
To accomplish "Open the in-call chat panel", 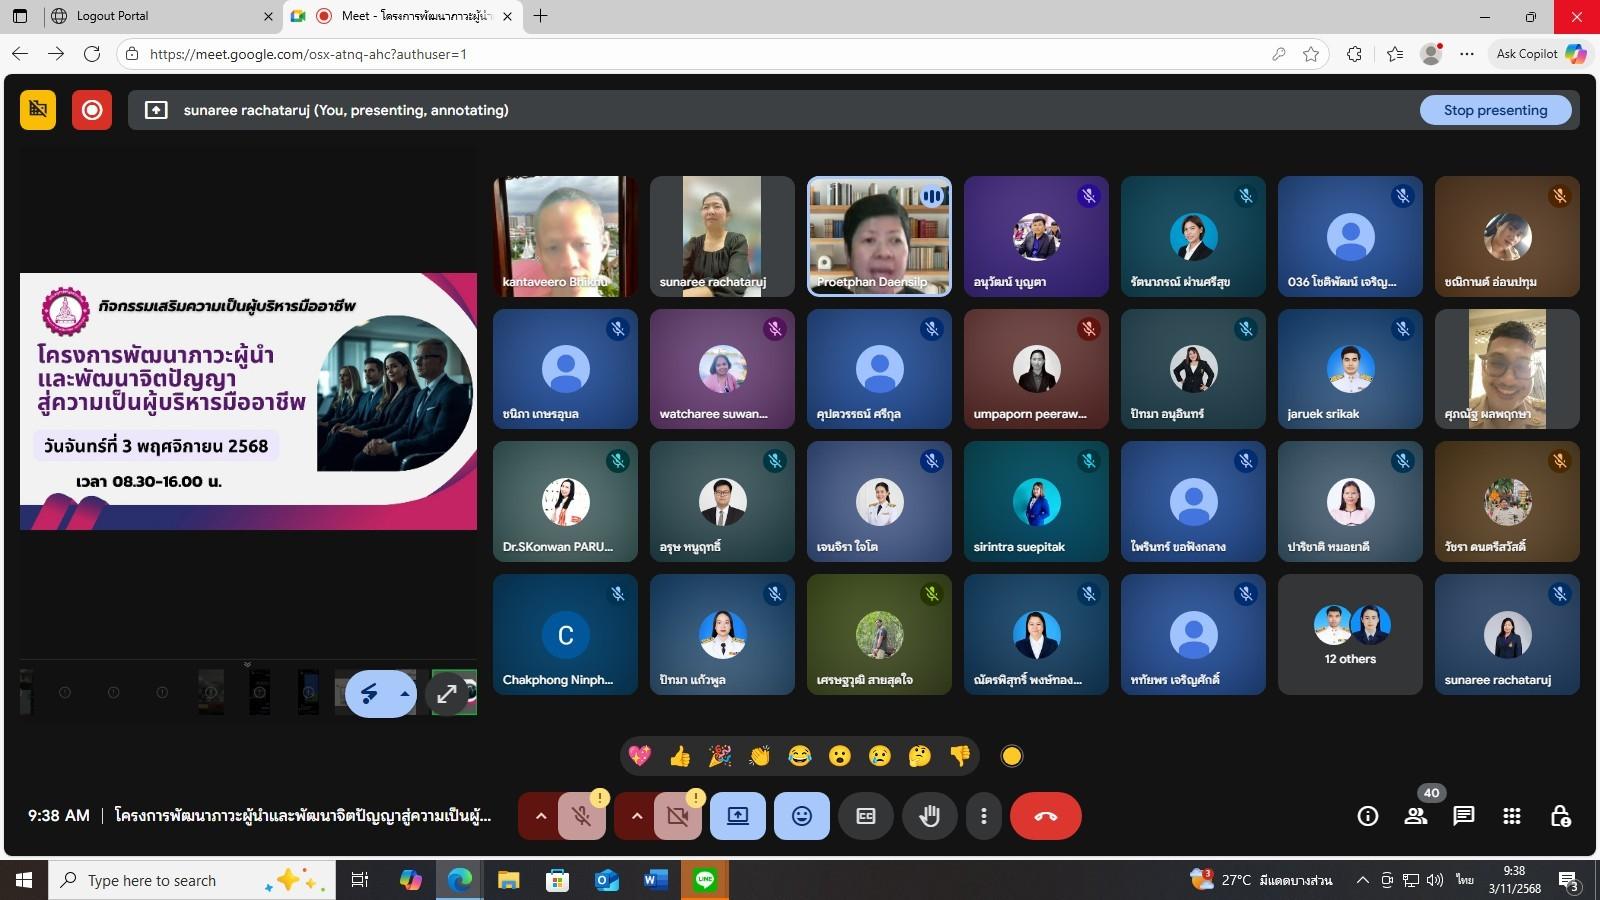I will (x=1463, y=816).
